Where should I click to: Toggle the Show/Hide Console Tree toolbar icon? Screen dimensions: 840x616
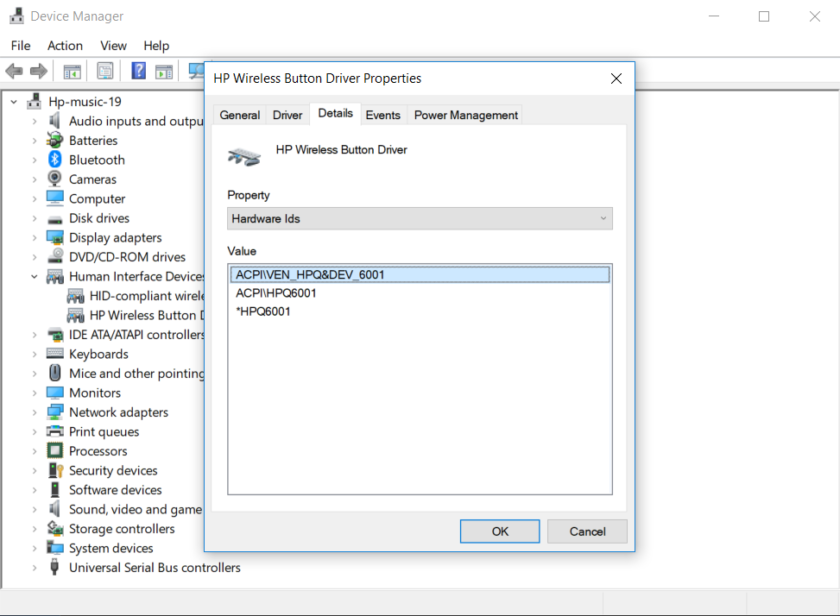(x=72, y=71)
